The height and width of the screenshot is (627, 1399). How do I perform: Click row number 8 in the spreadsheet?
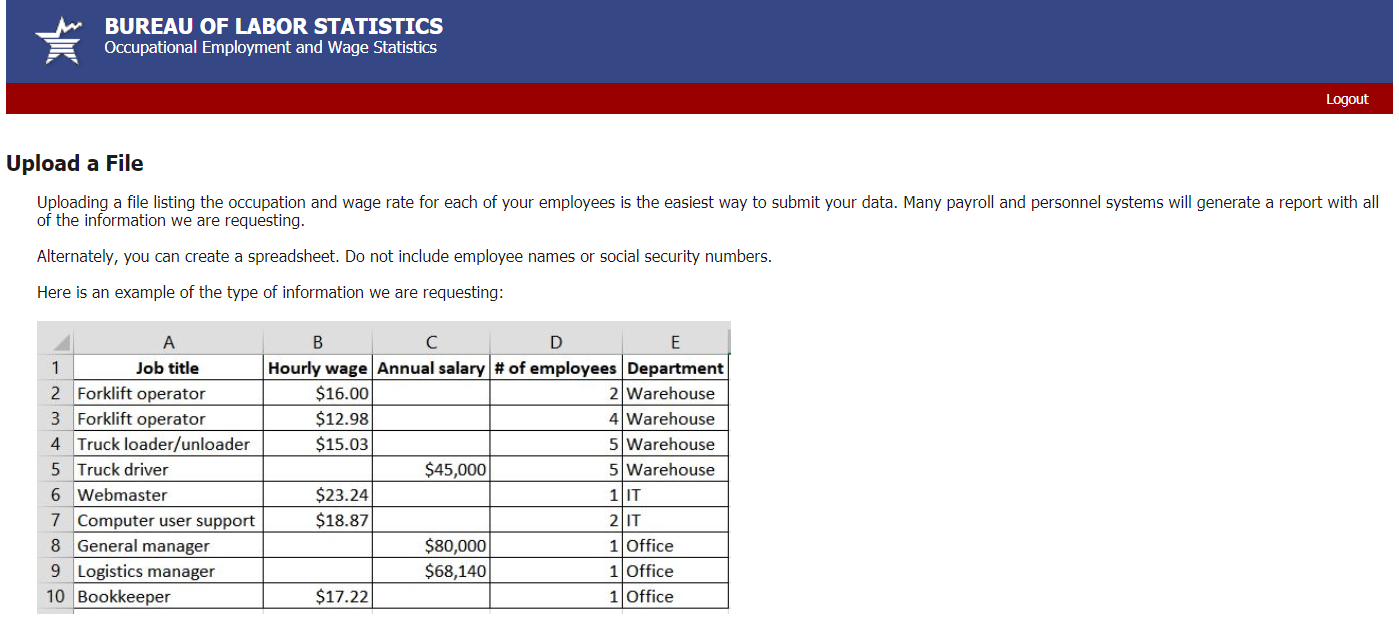[x=55, y=546]
